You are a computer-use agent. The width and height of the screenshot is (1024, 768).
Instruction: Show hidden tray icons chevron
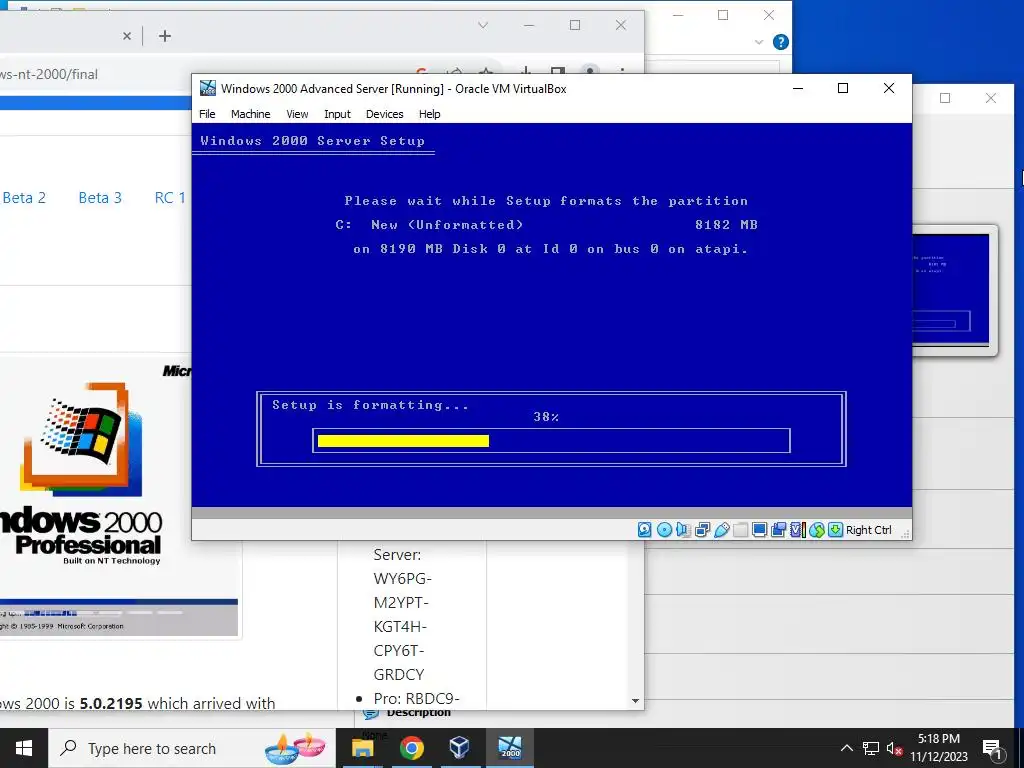pos(846,748)
